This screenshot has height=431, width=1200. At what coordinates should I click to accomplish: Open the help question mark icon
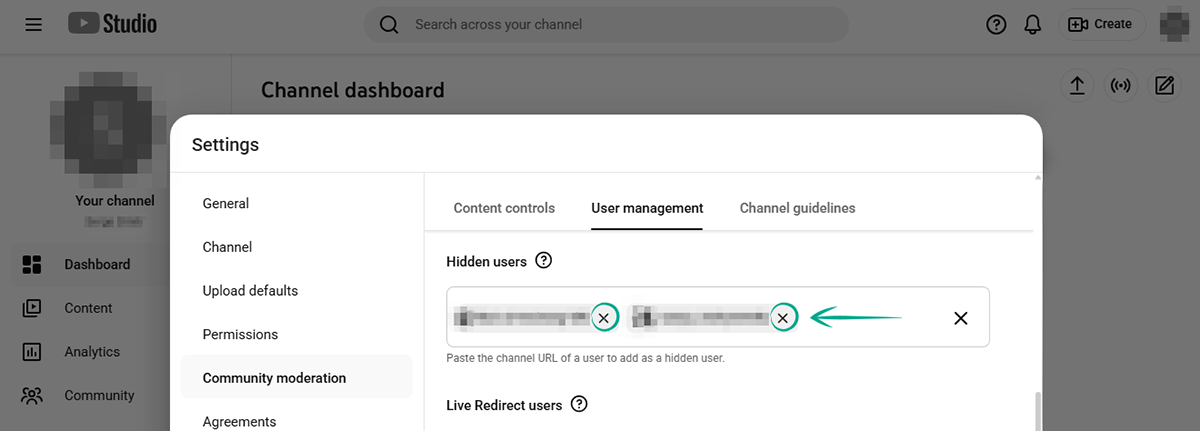[x=996, y=25]
